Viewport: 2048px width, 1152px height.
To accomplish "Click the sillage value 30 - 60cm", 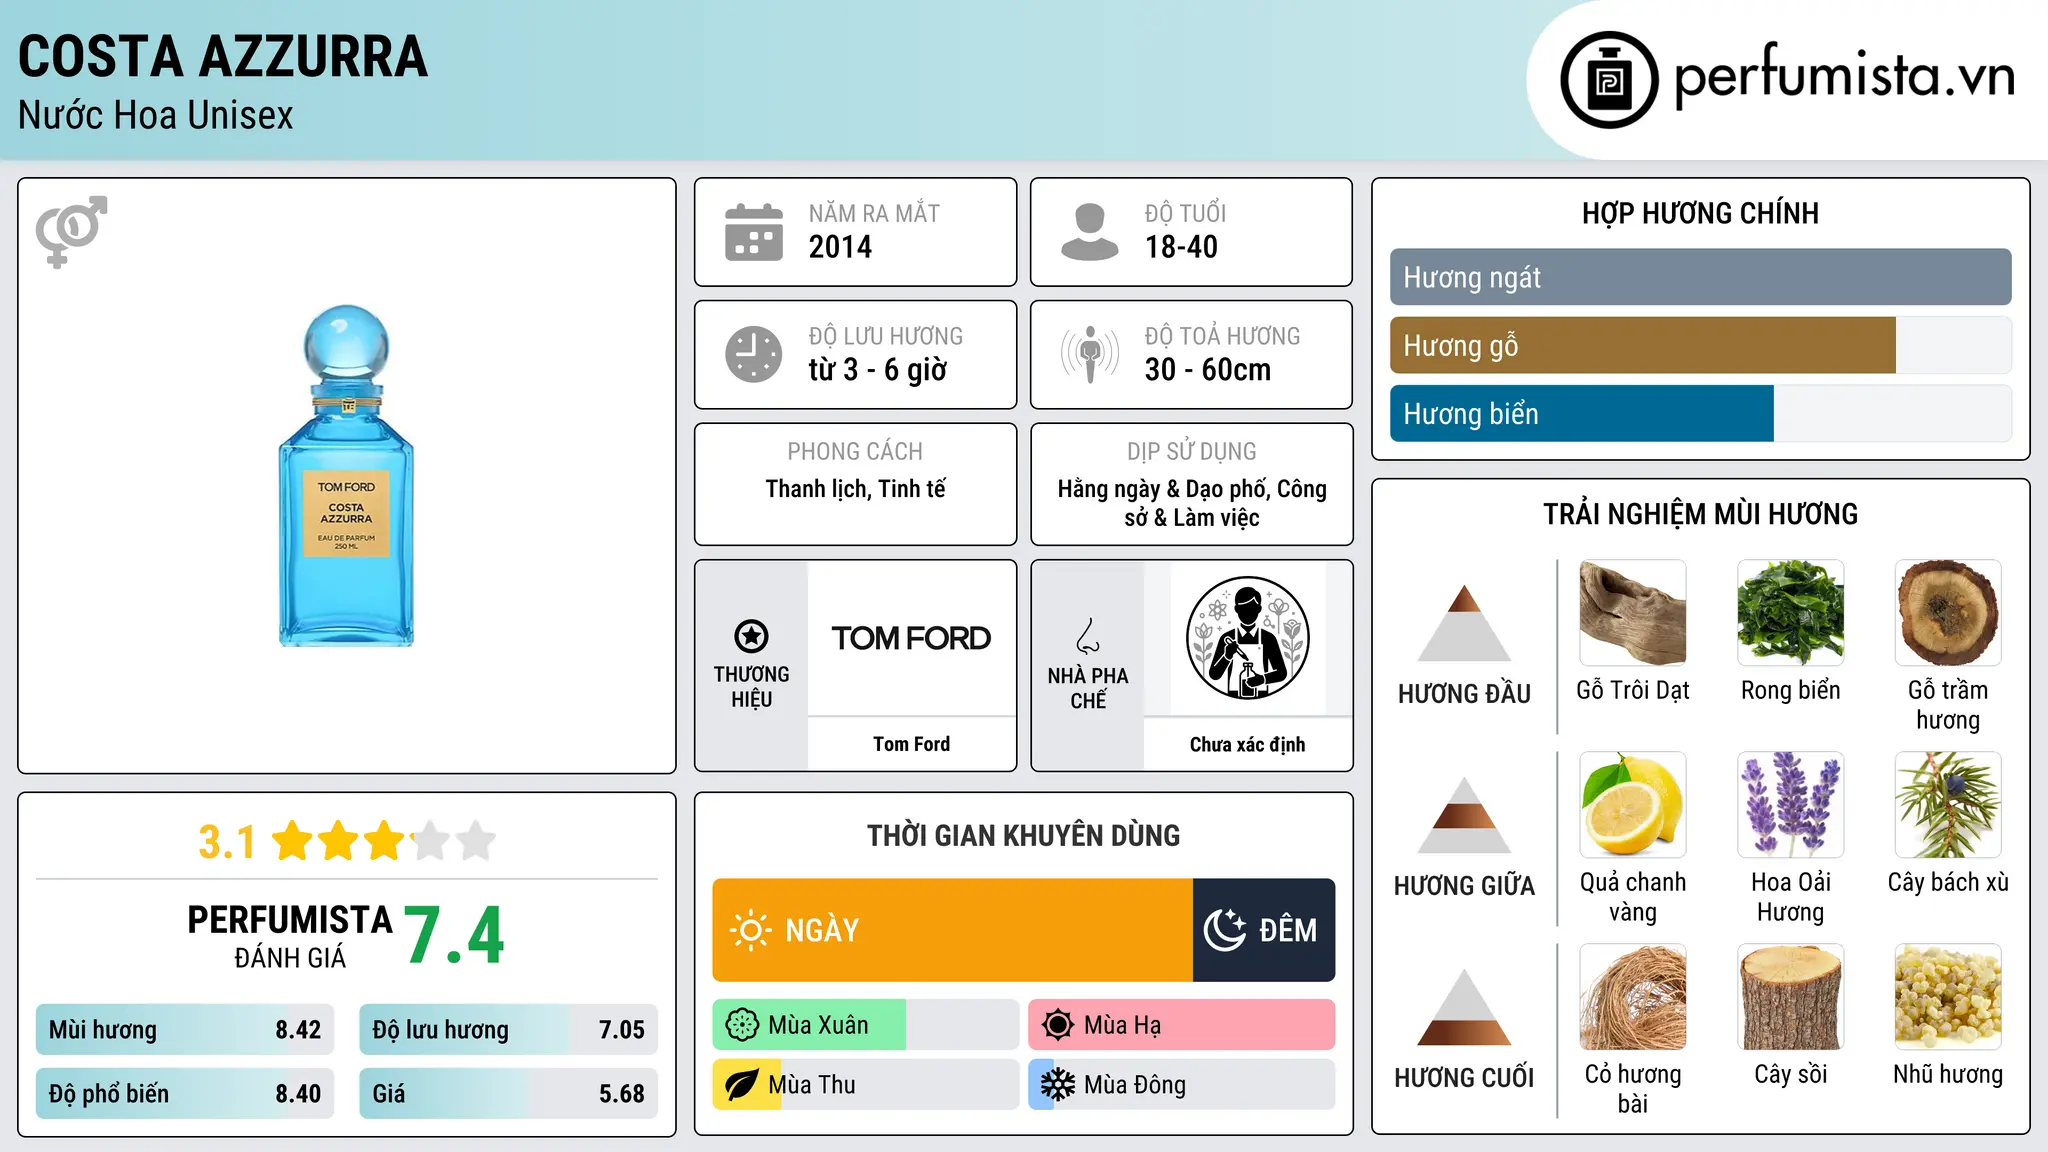I will click(1208, 370).
